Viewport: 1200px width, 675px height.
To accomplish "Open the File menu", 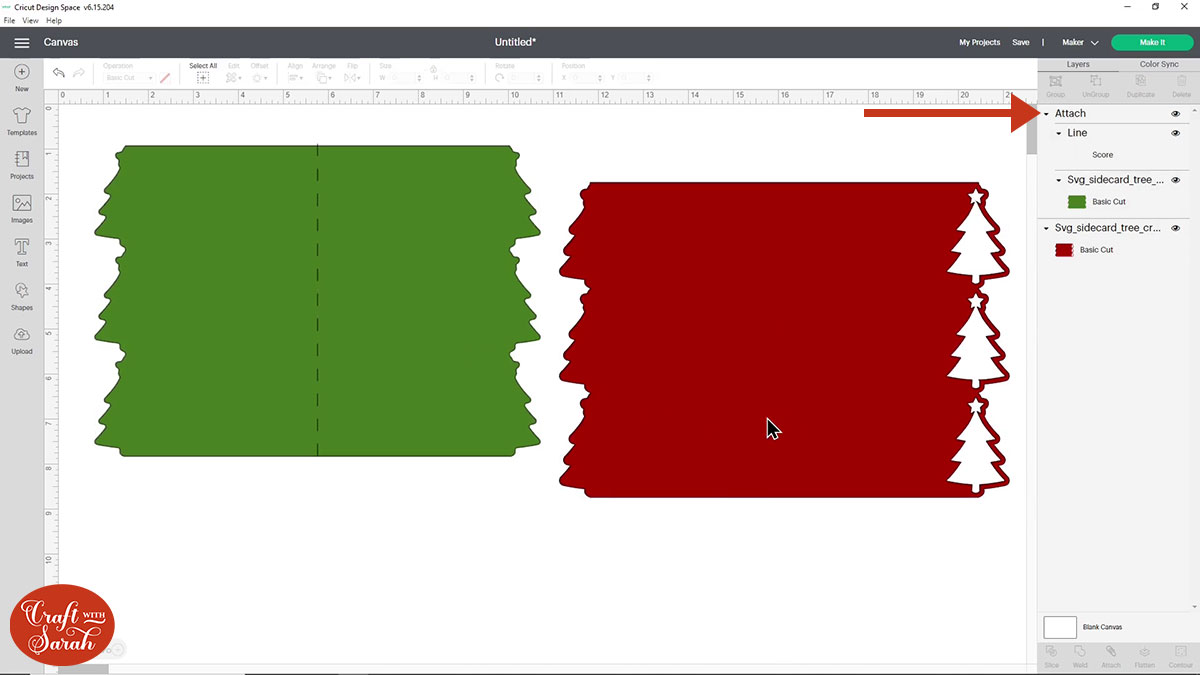I will coord(8,20).
